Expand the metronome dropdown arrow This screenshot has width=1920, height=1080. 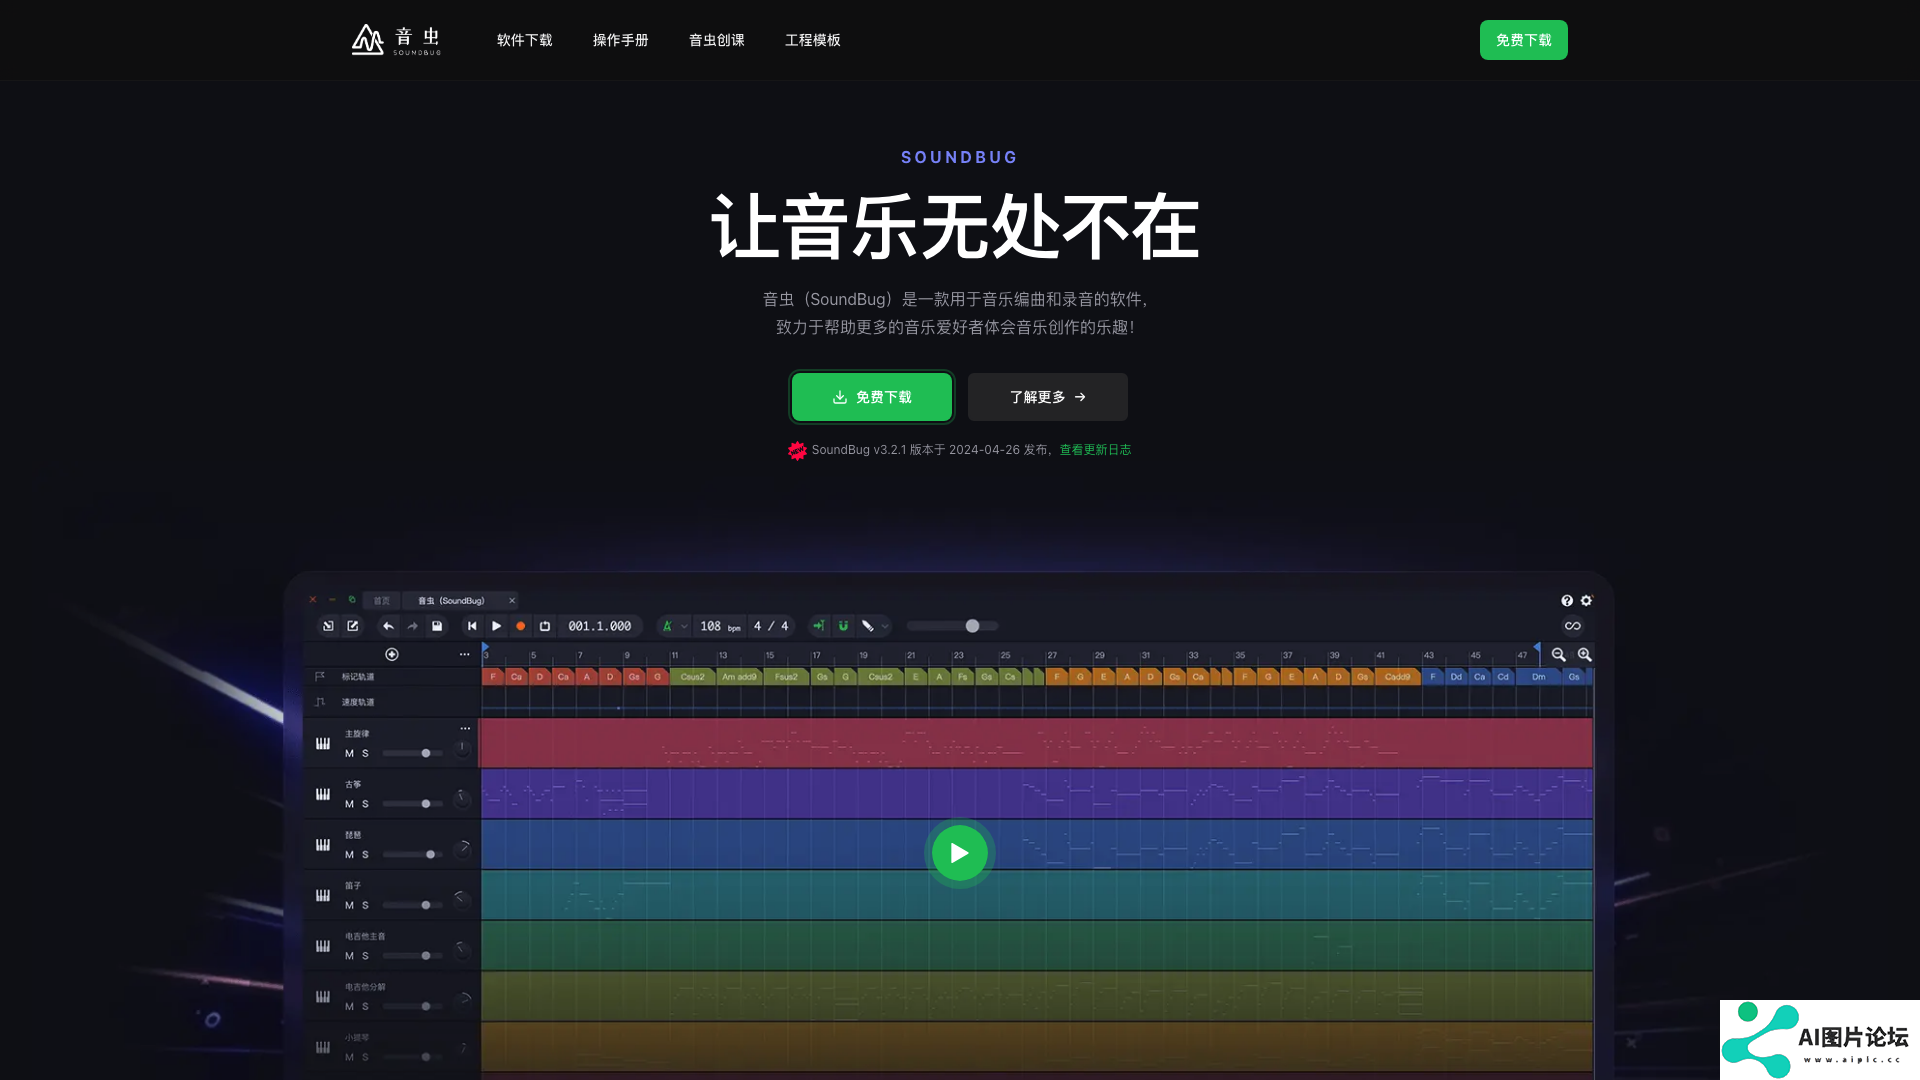click(684, 626)
